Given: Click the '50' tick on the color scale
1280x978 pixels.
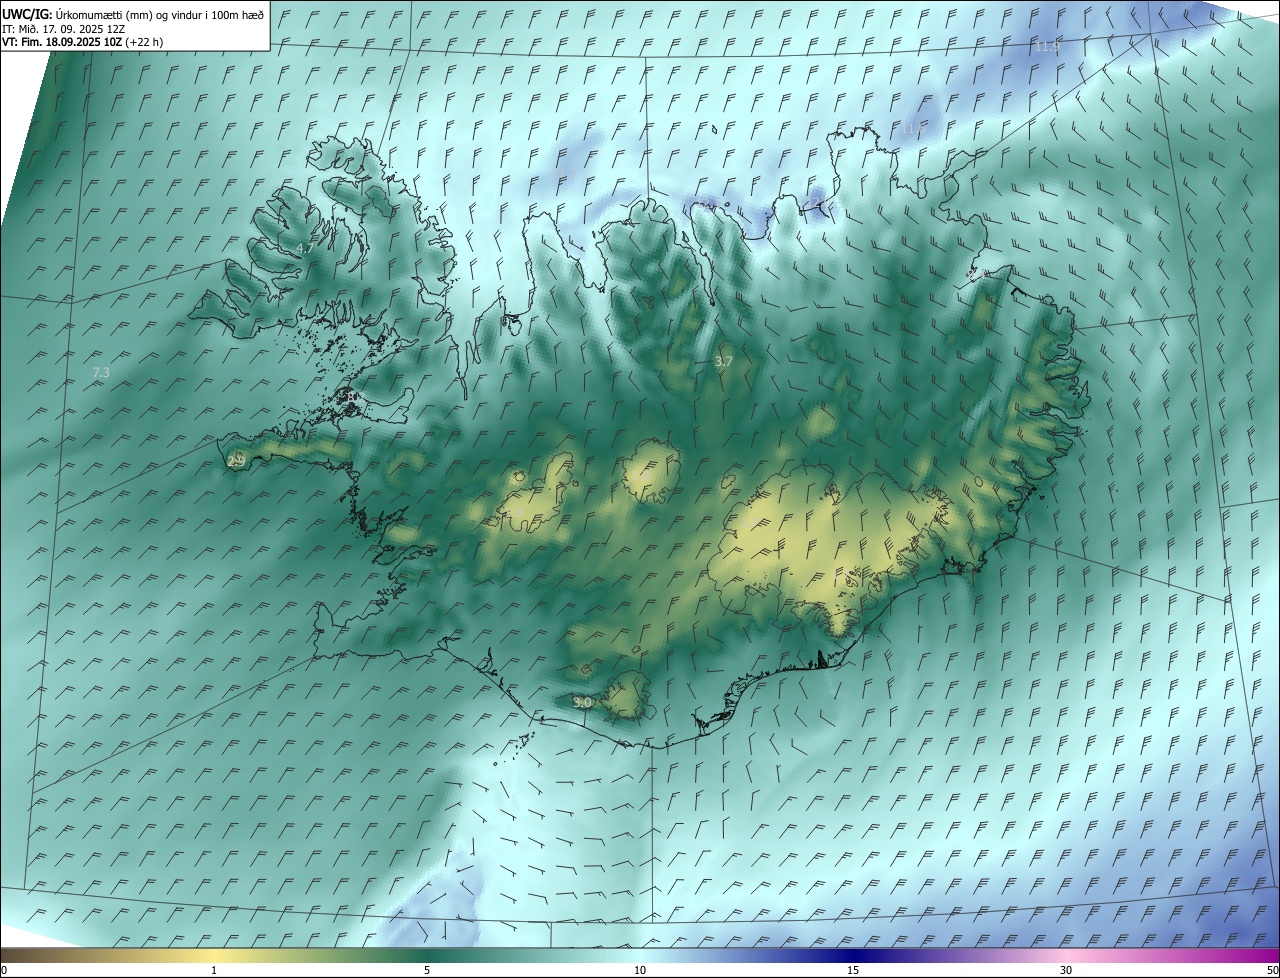Looking at the screenshot, I should click(1272, 970).
